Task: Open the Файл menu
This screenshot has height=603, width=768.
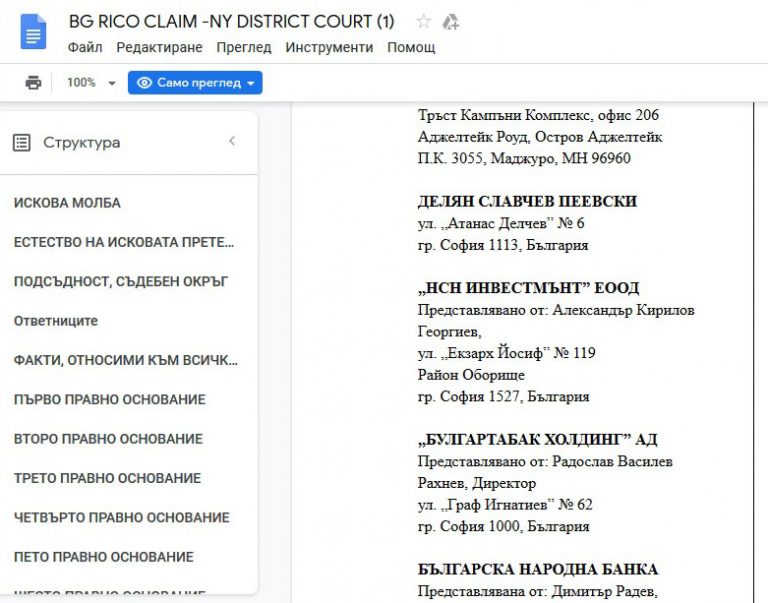Action: click(x=85, y=47)
